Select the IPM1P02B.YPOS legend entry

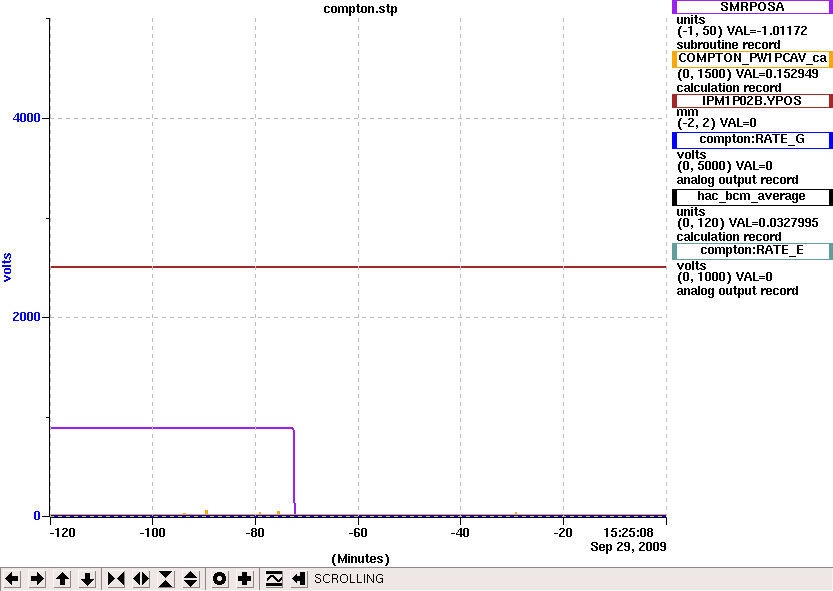[752, 101]
